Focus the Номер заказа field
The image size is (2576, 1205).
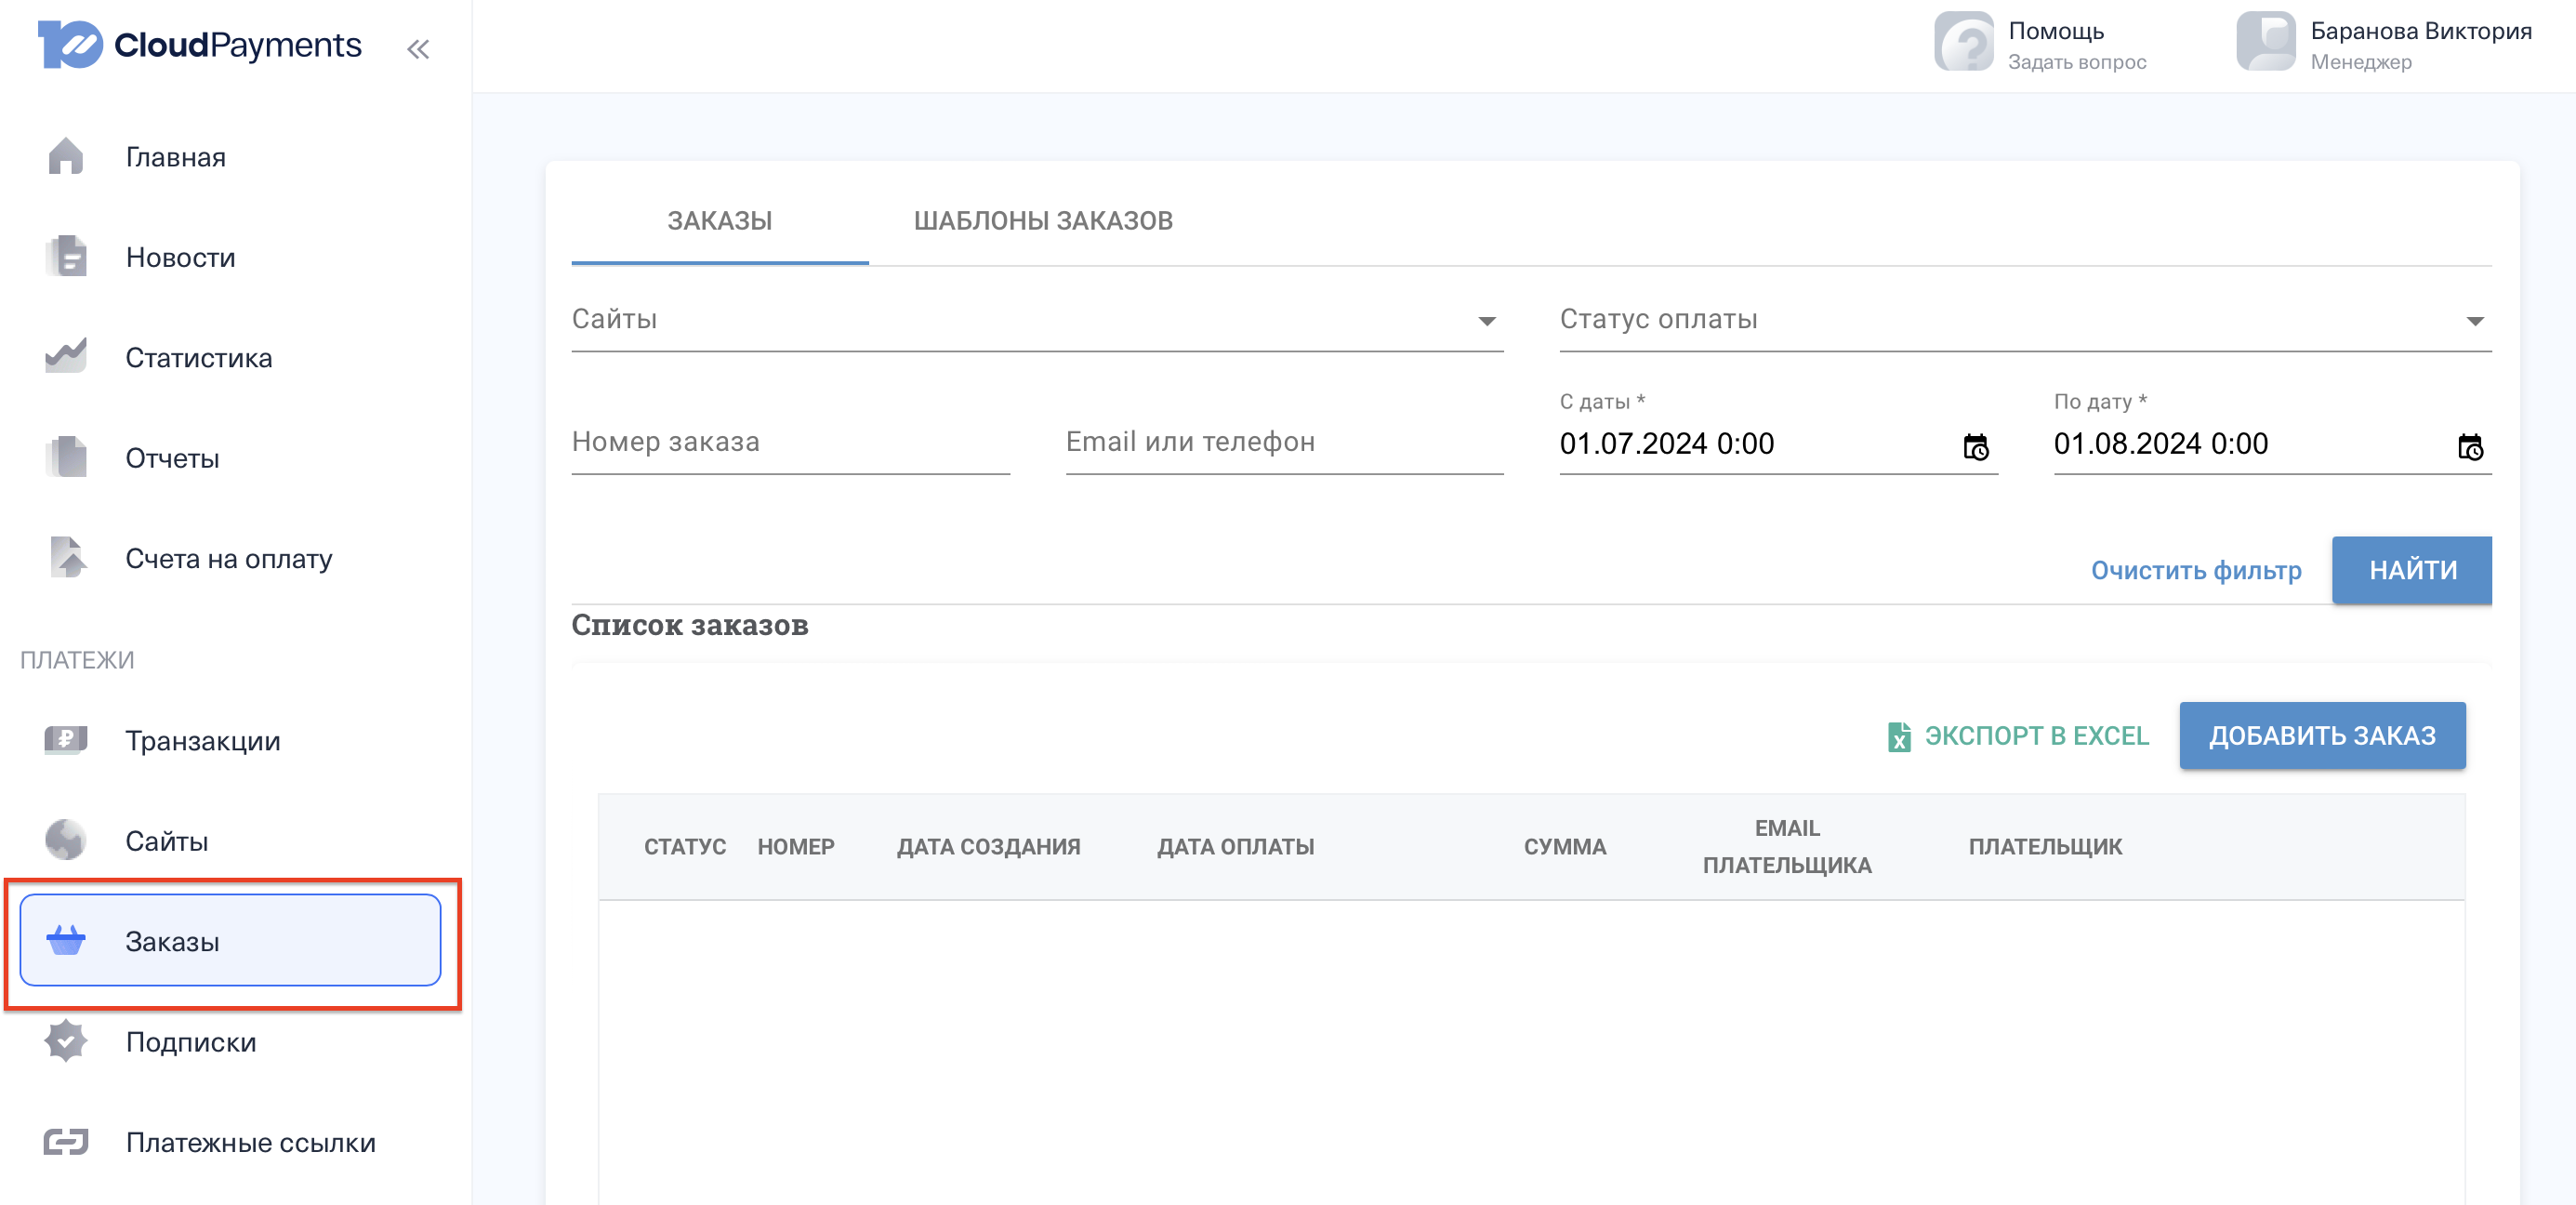[790, 442]
